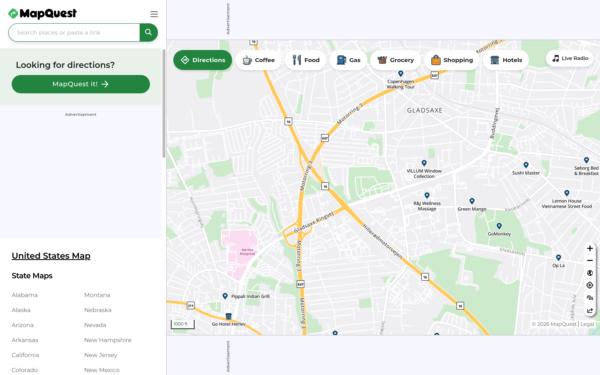The image size is (600, 375).
Task: Select the Lemon House Vietnamese Street Food pin
Action: (567, 193)
